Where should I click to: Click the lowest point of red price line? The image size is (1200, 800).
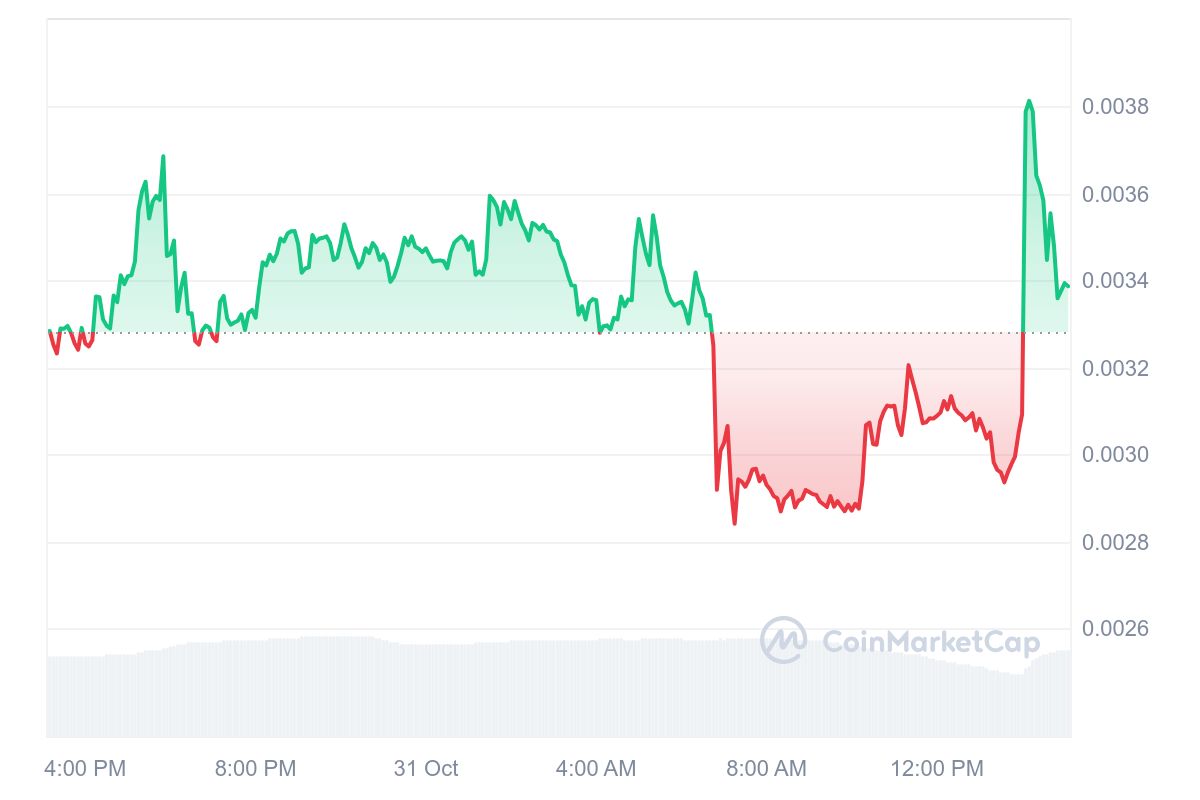click(x=734, y=523)
